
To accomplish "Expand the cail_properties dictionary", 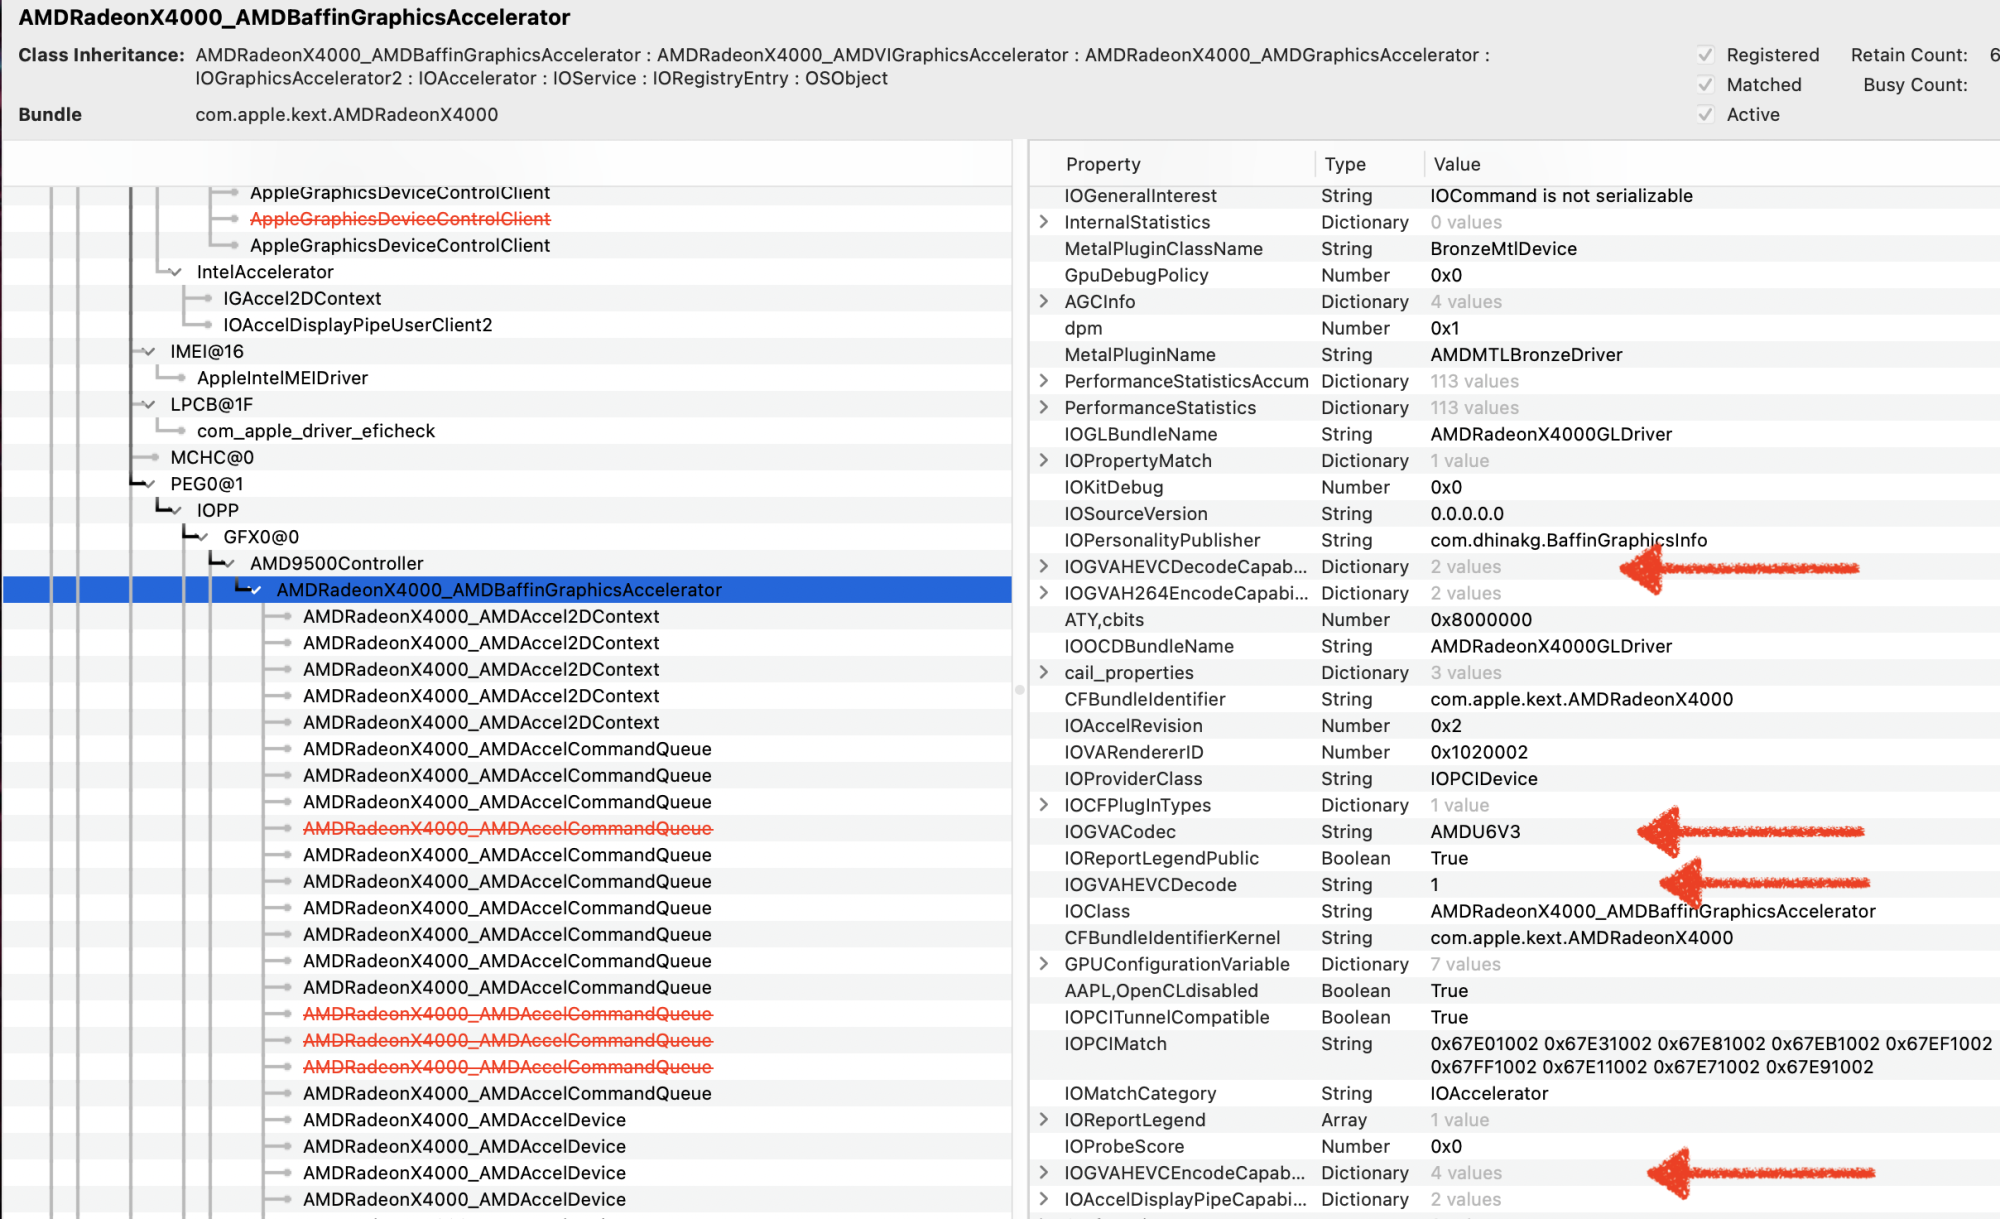I will pos(1044,672).
